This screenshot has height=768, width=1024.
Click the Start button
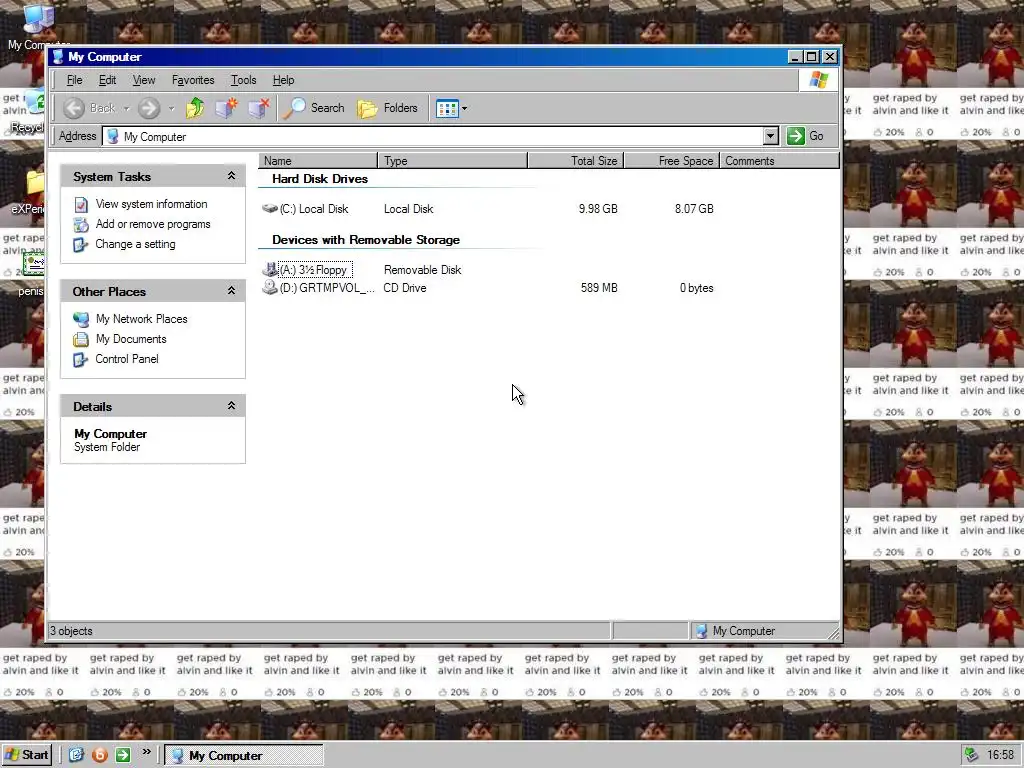pos(26,755)
